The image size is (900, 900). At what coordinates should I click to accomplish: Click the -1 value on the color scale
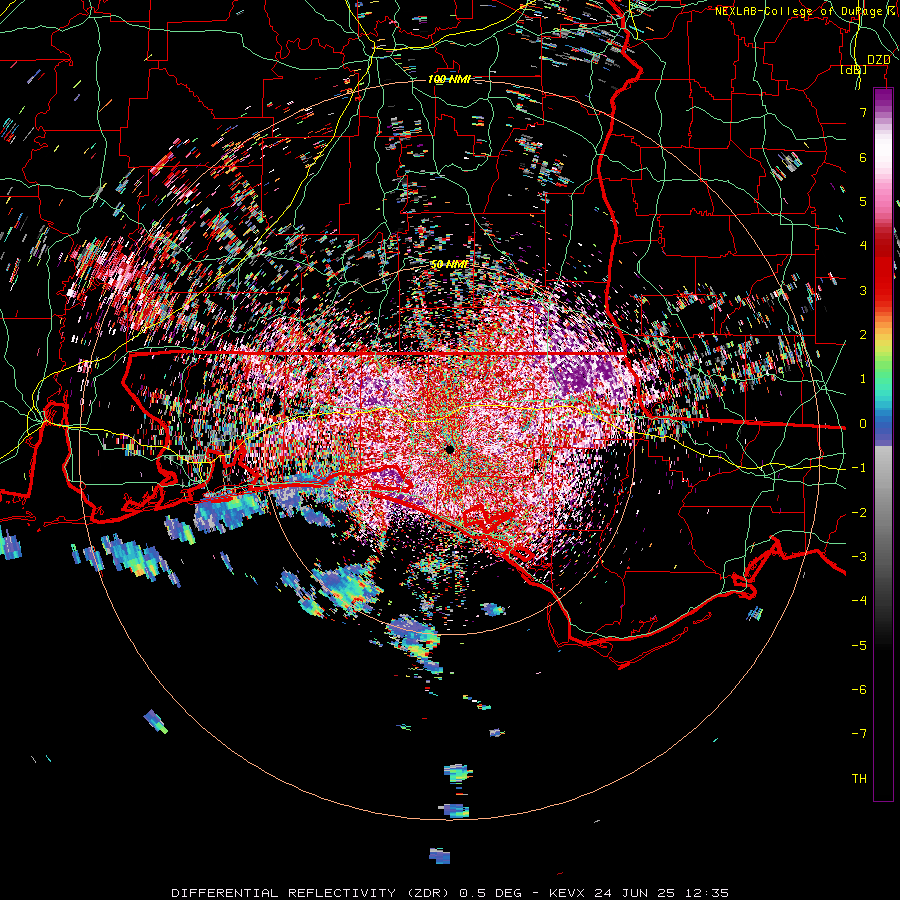coord(859,468)
